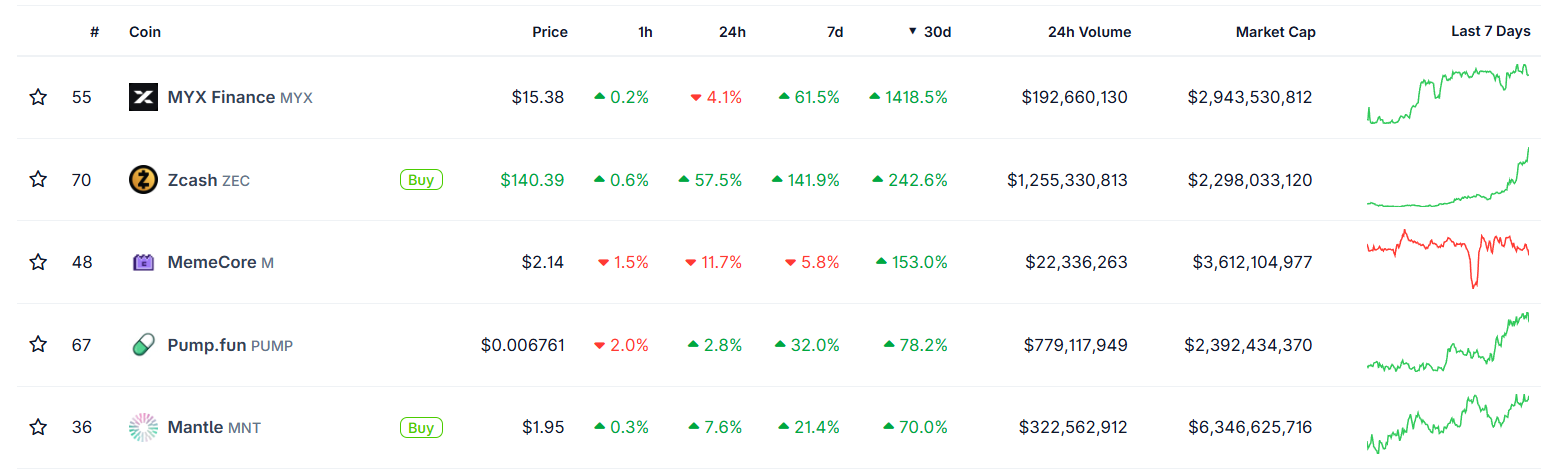Image resolution: width=1554 pixels, height=469 pixels.
Task: Click the Zcash coin logo icon
Action: pyautogui.click(x=144, y=180)
